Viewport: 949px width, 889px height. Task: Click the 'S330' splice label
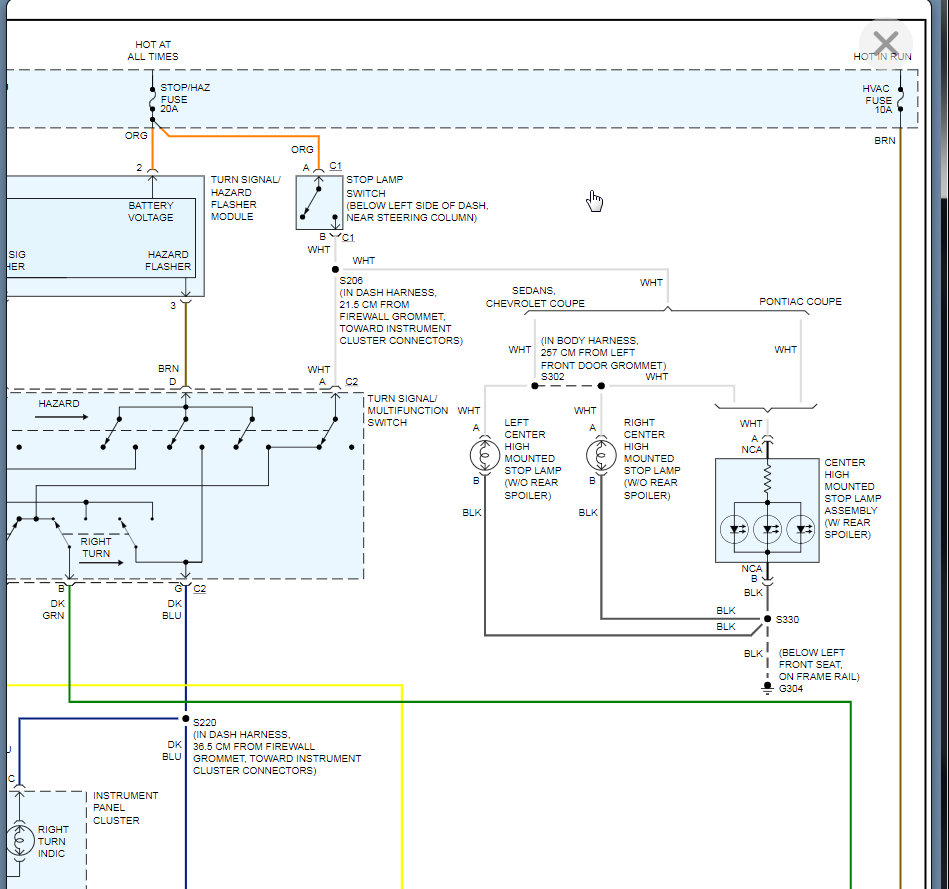(787, 619)
